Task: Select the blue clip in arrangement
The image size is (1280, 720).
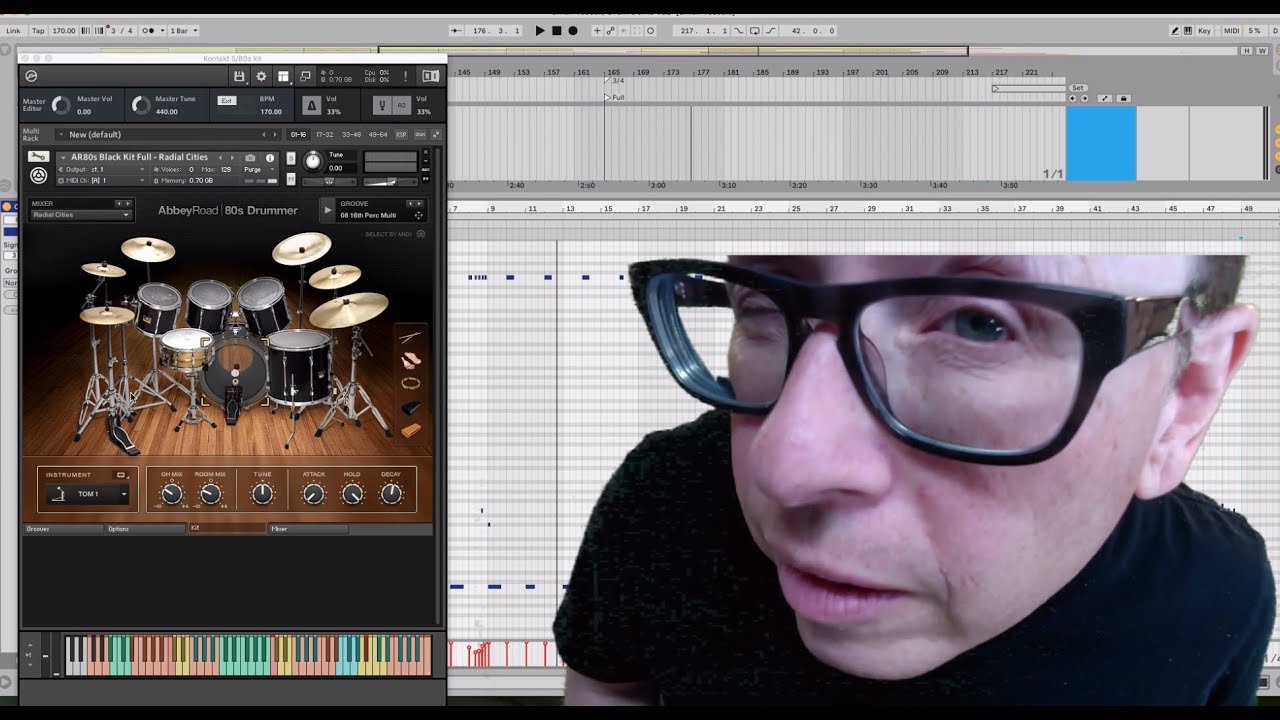Action: click(x=1101, y=144)
